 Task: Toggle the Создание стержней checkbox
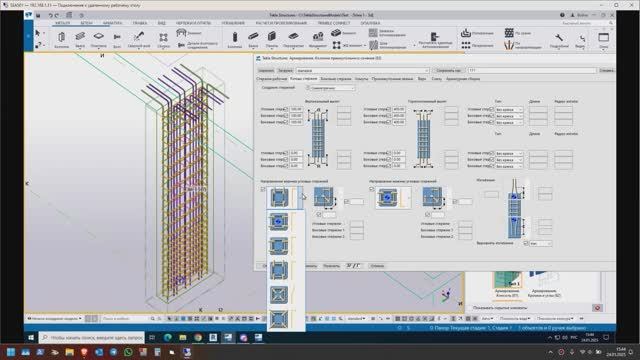(x=307, y=88)
